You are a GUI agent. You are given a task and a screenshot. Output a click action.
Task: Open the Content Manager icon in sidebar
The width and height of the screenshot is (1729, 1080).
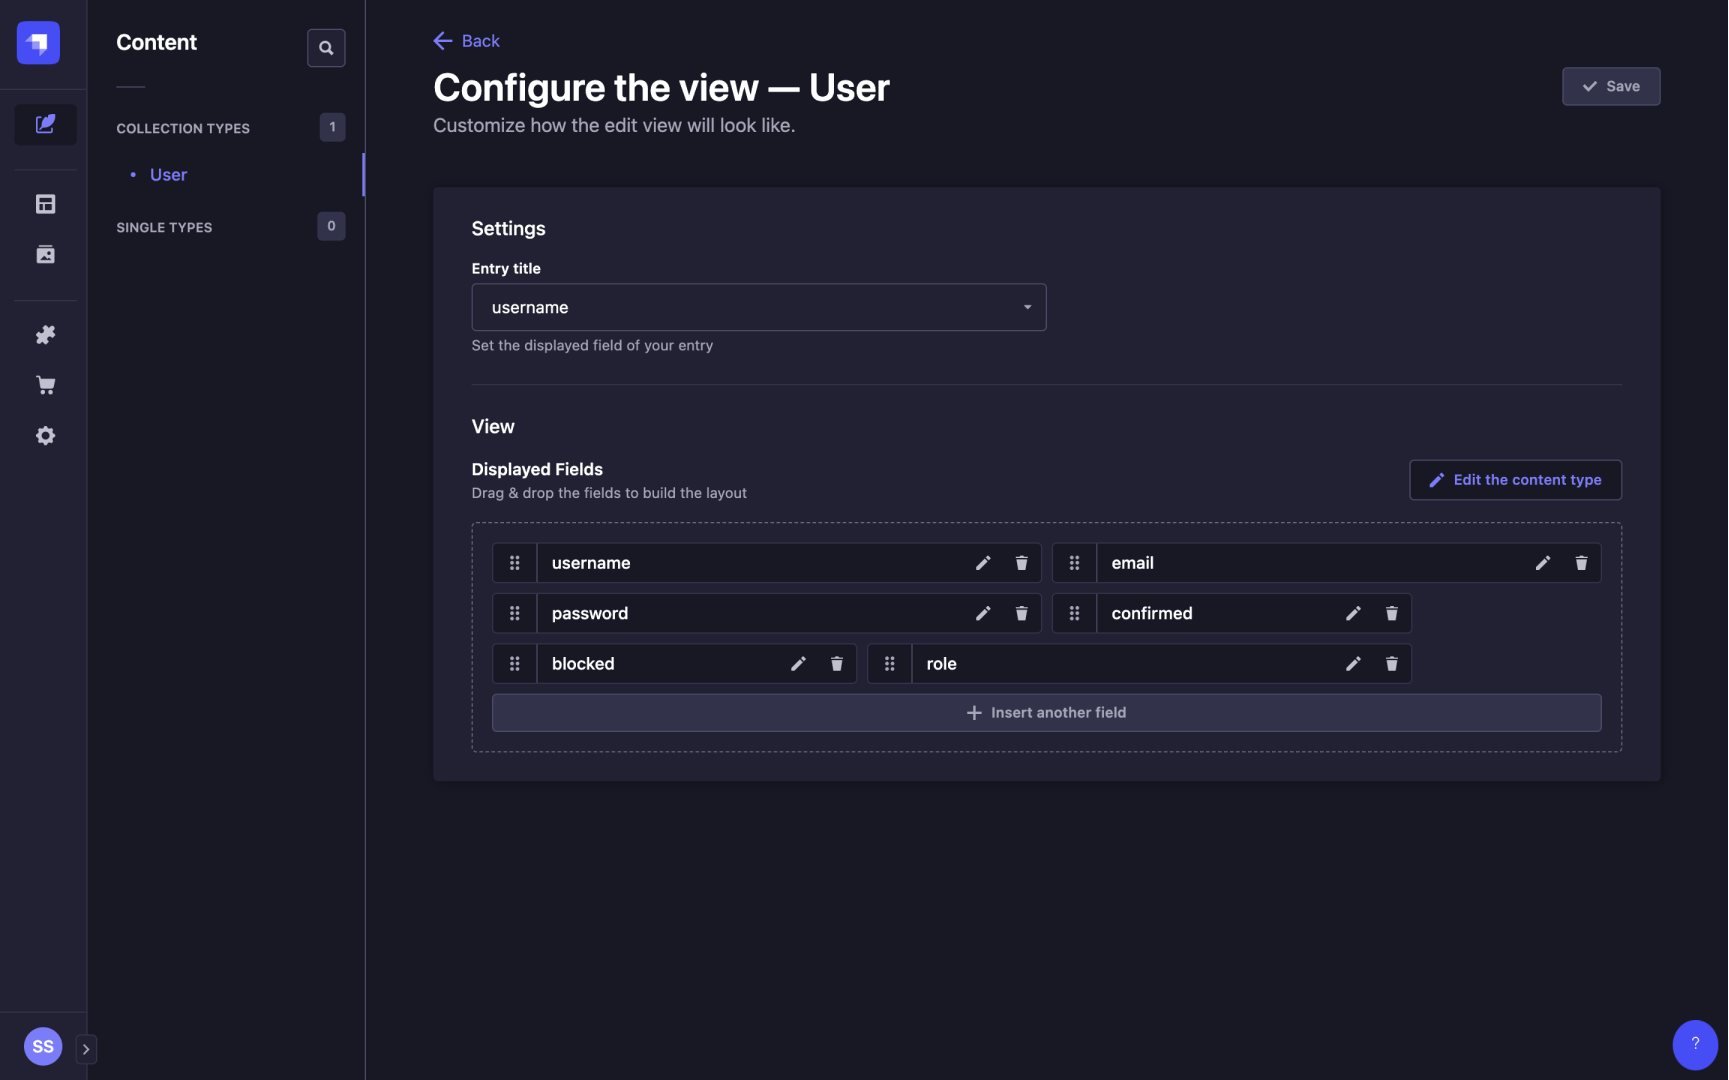(x=44, y=124)
